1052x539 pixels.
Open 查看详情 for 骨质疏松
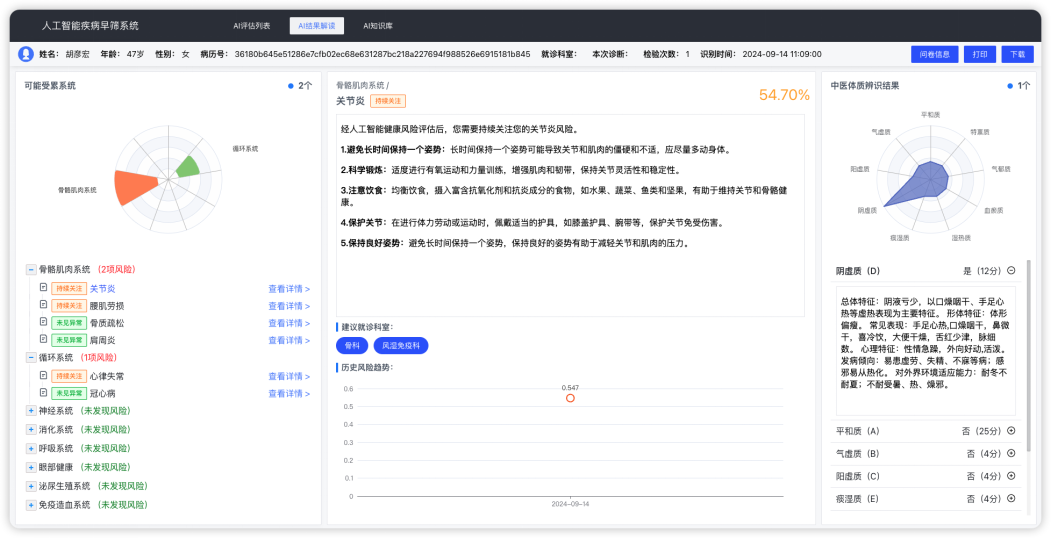tap(289, 323)
